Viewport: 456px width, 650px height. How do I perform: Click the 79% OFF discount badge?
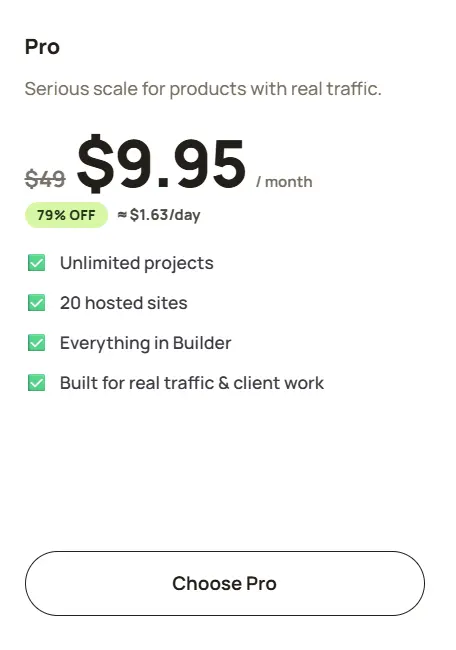(66, 215)
